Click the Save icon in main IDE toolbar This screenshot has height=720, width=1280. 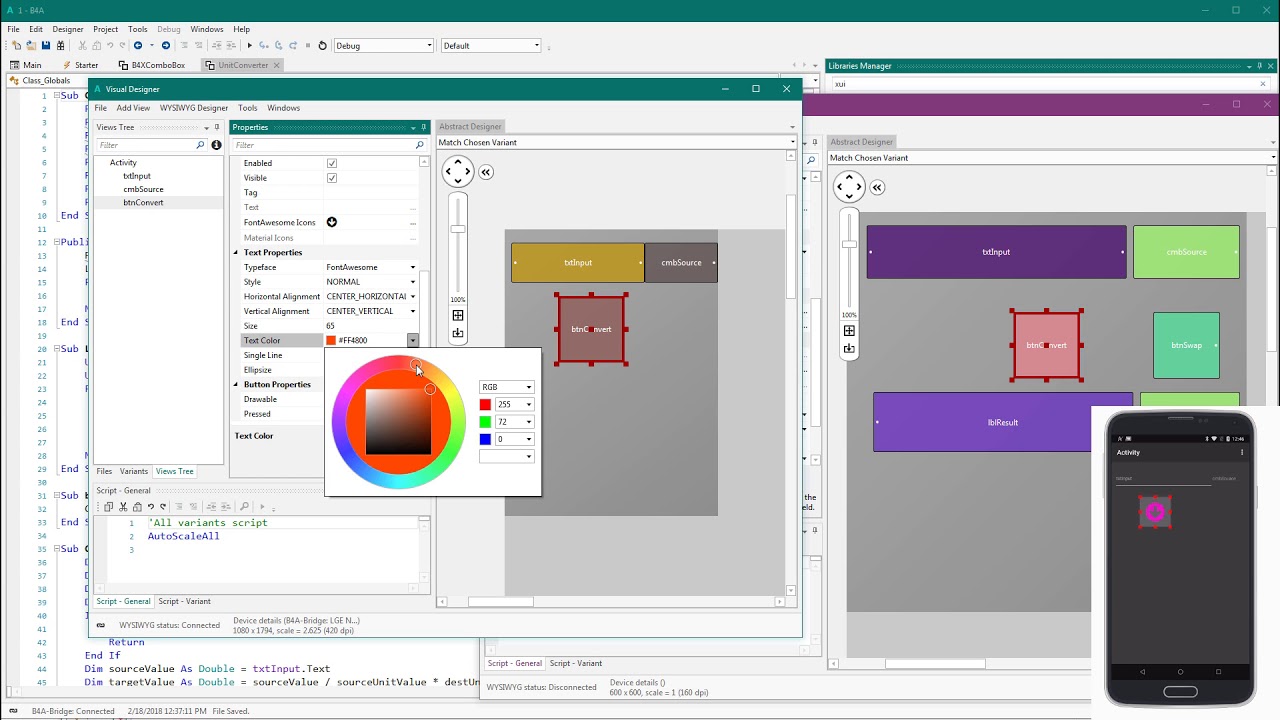46,46
